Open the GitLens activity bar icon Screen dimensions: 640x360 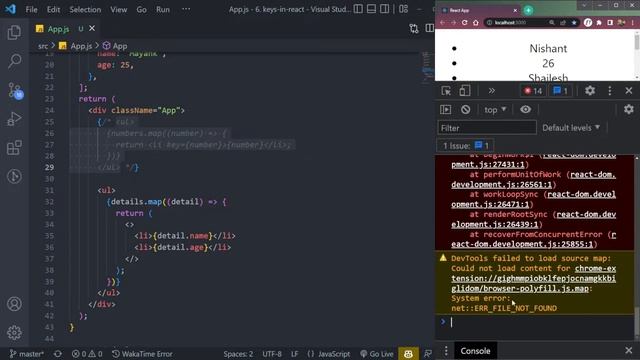coord(14,176)
